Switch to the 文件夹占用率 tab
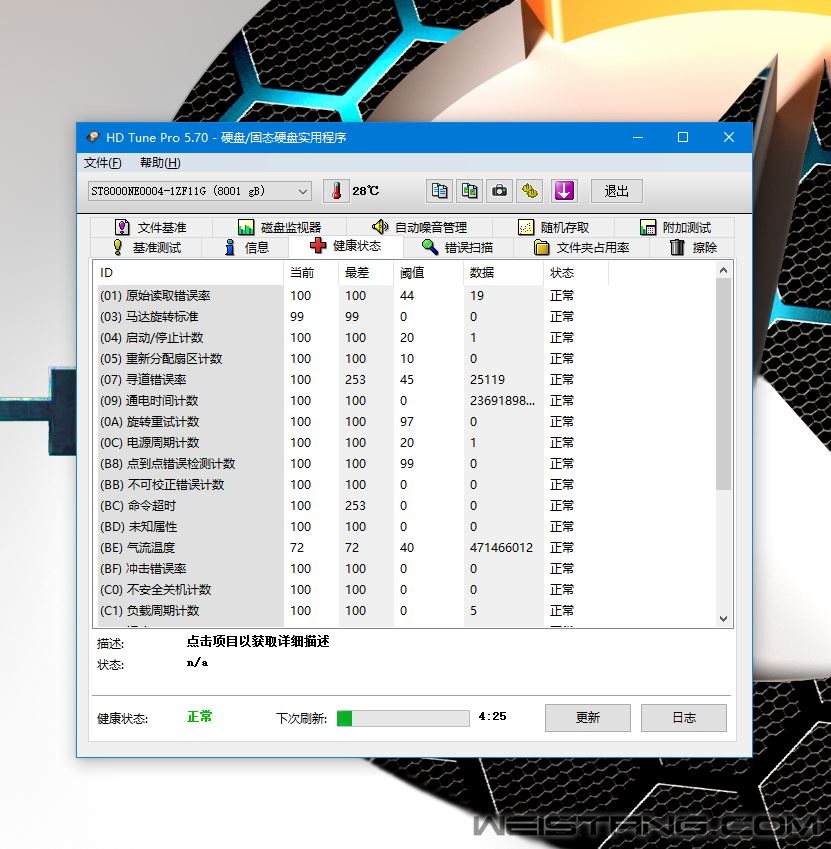831x849 pixels. [581, 247]
